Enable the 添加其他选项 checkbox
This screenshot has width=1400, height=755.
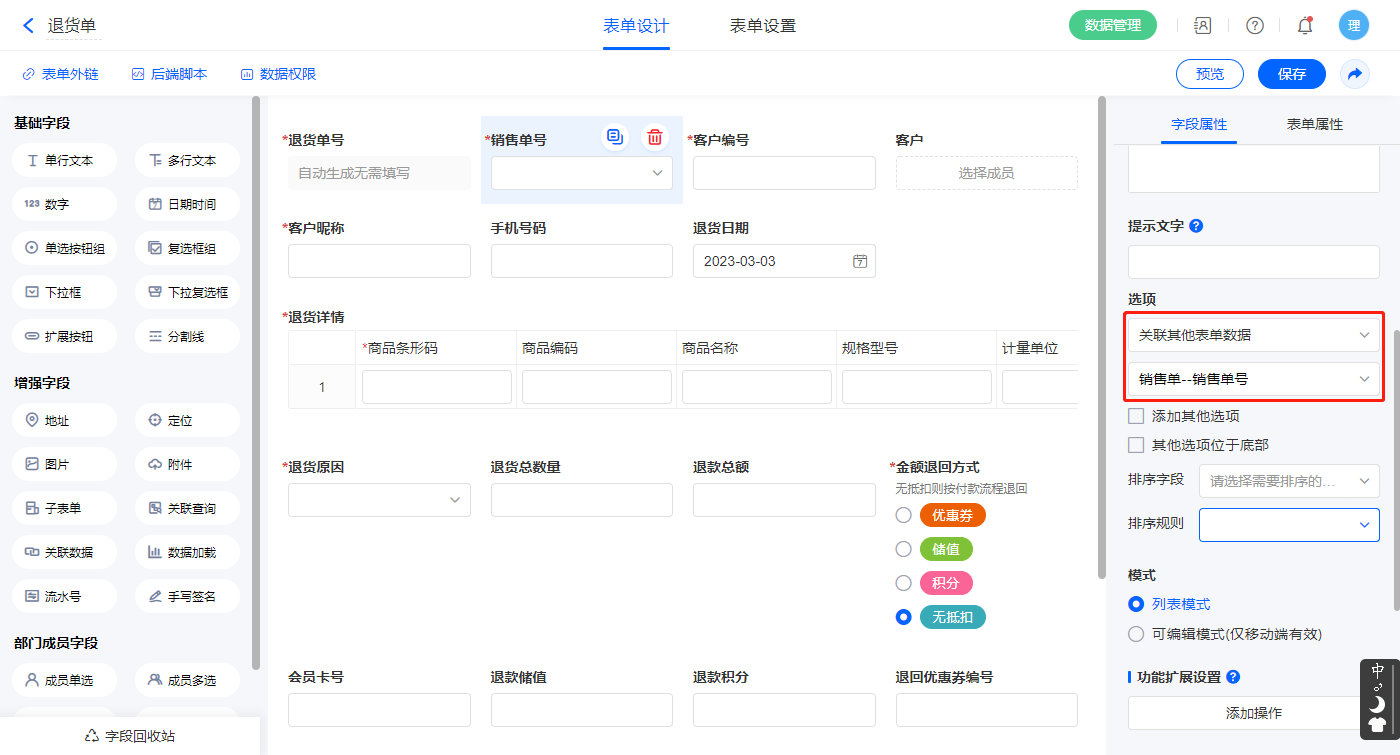tap(1136, 416)
